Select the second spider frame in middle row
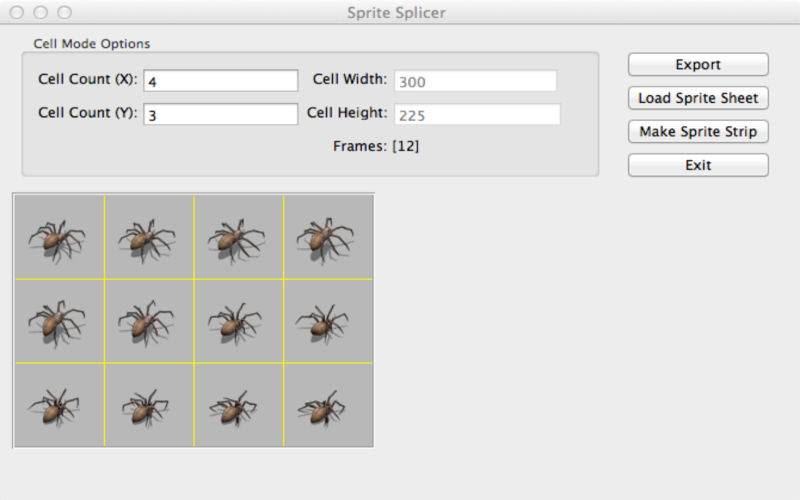Viewport: 800px width, 500px height. pyautogui.click(x=149, y=321)
